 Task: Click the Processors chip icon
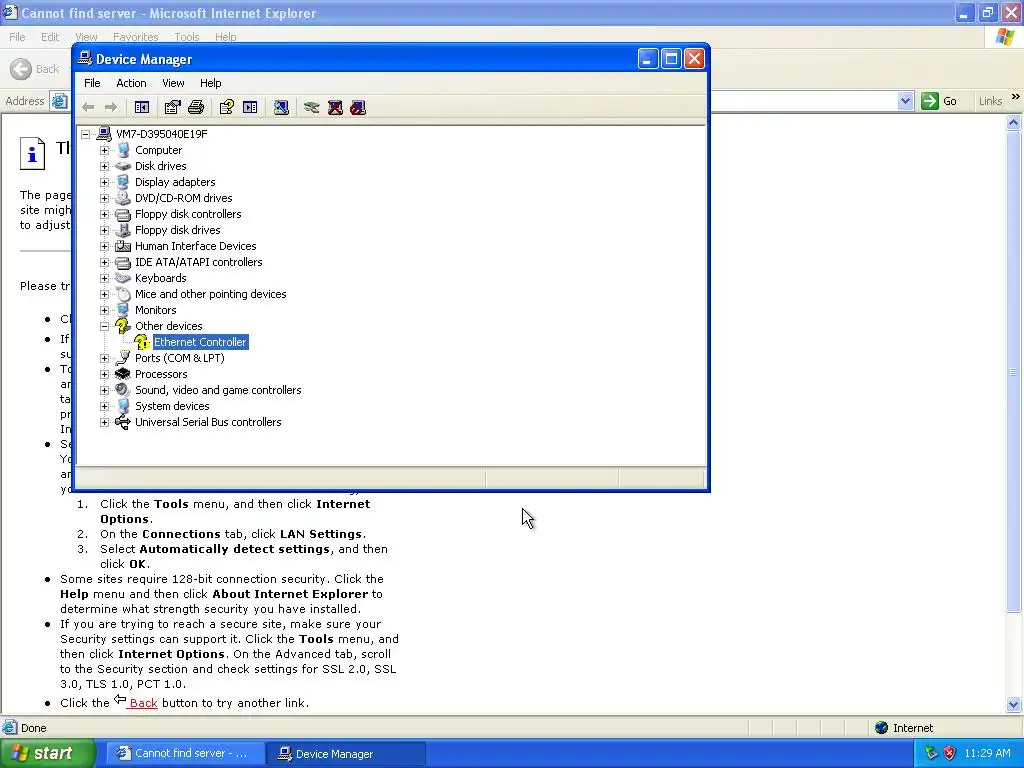123,374
